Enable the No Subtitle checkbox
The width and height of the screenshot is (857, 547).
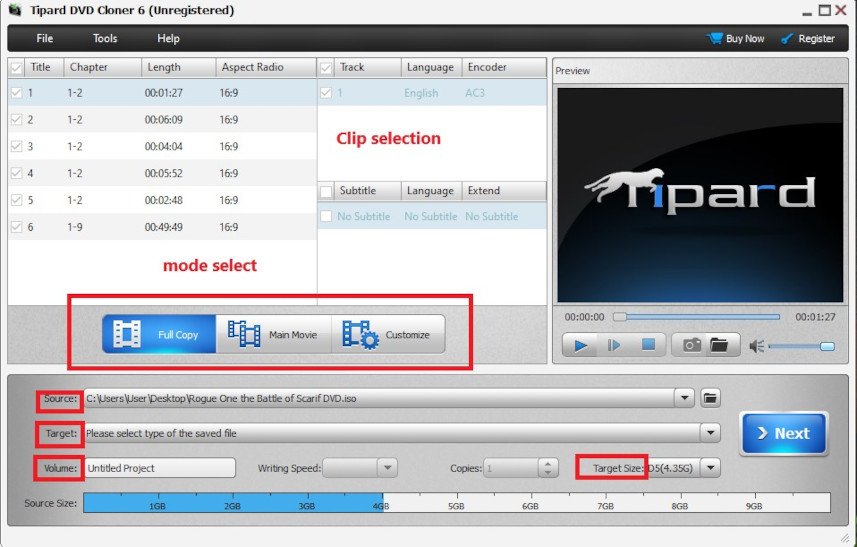(326, 216)
